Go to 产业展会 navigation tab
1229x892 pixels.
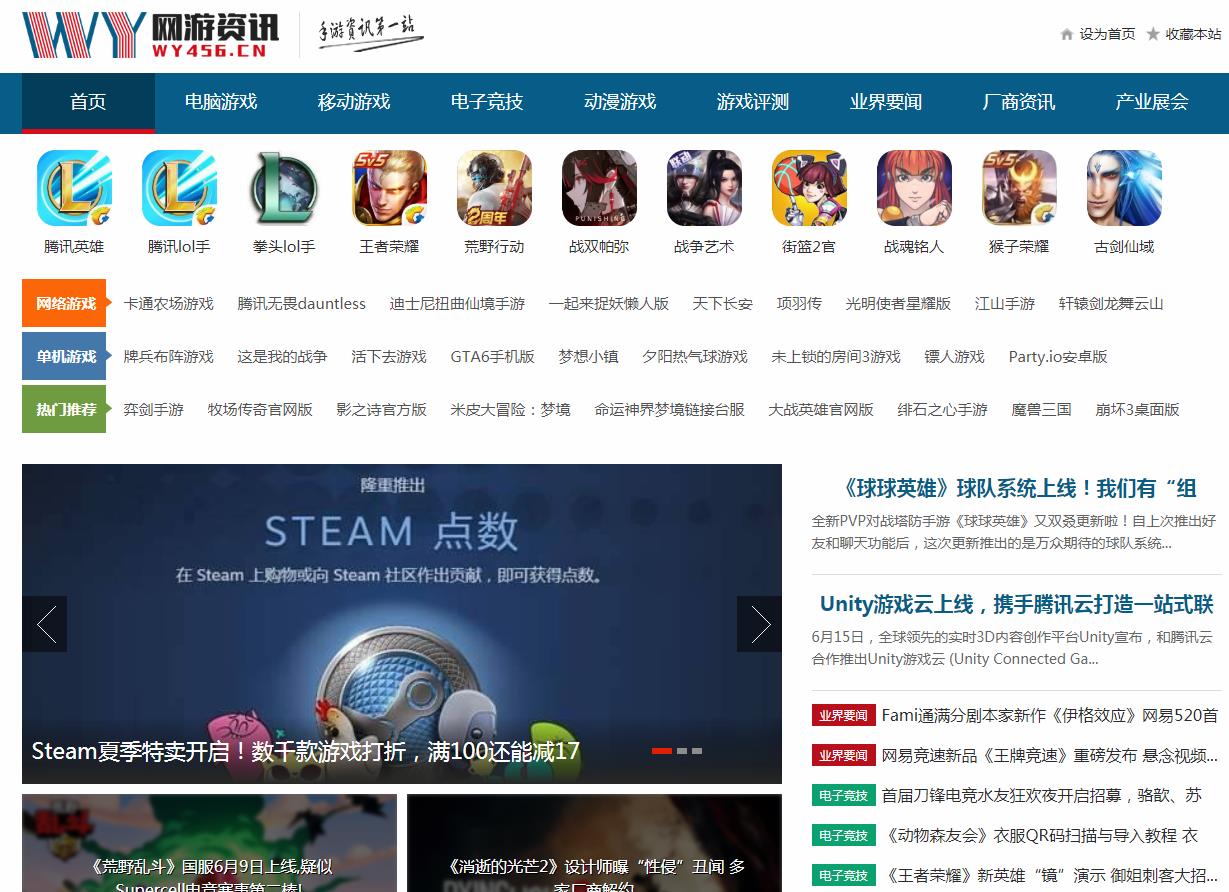point(1152,102)
